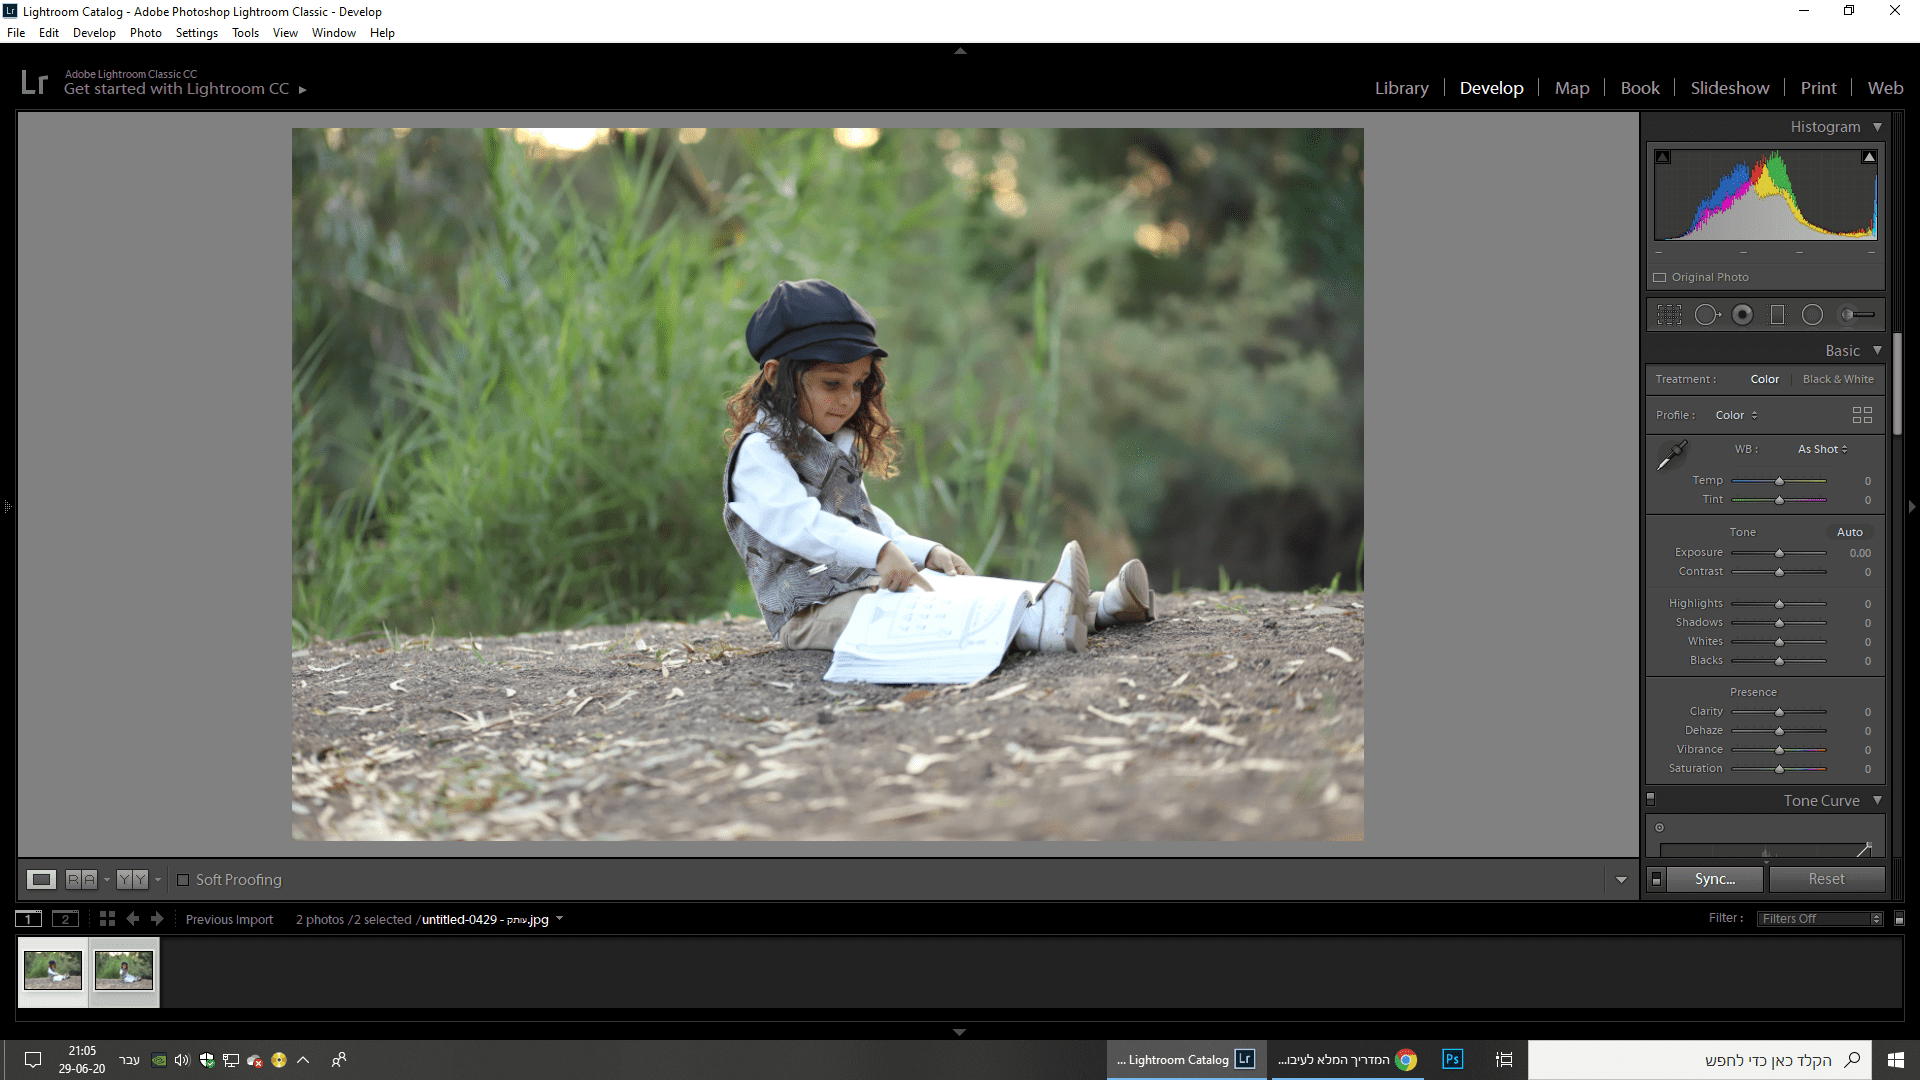The width and height of the screenshot is (1920, 1080).
Task: Select the Graduated Filter tool
Action: (1777, 315)
